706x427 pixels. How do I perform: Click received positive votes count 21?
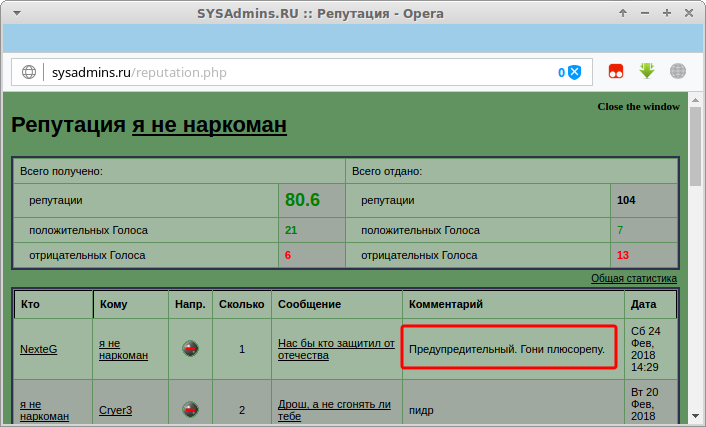tap(291, 230)
